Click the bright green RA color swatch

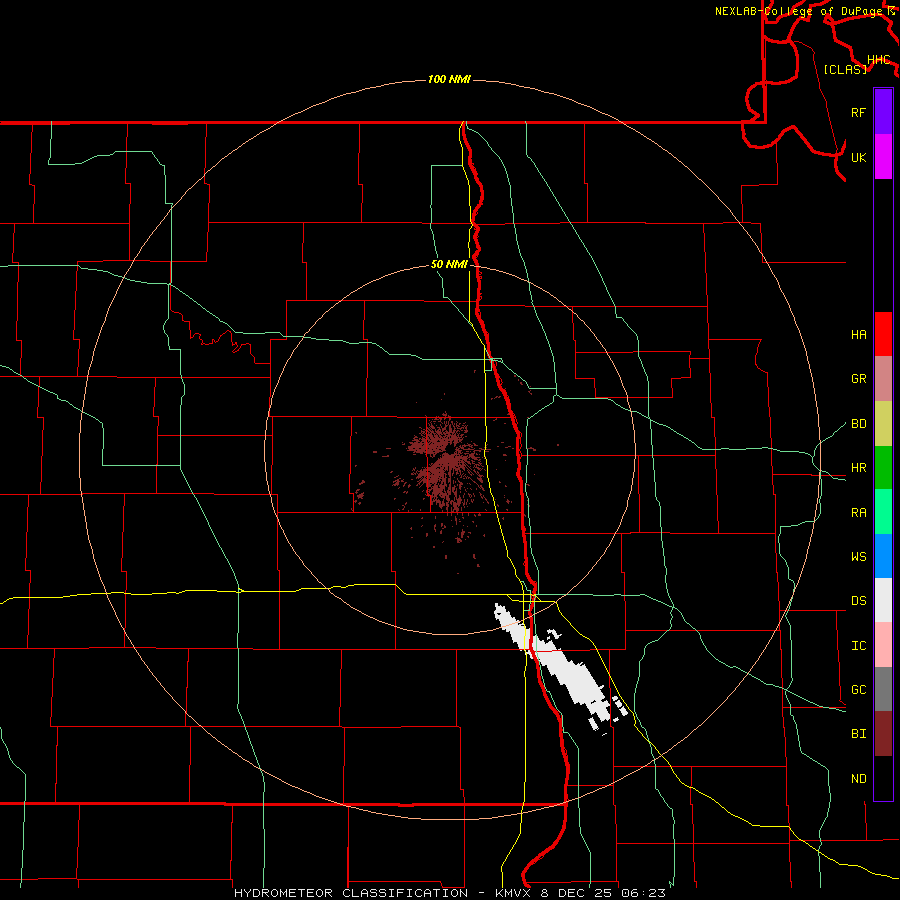[883, 512]
